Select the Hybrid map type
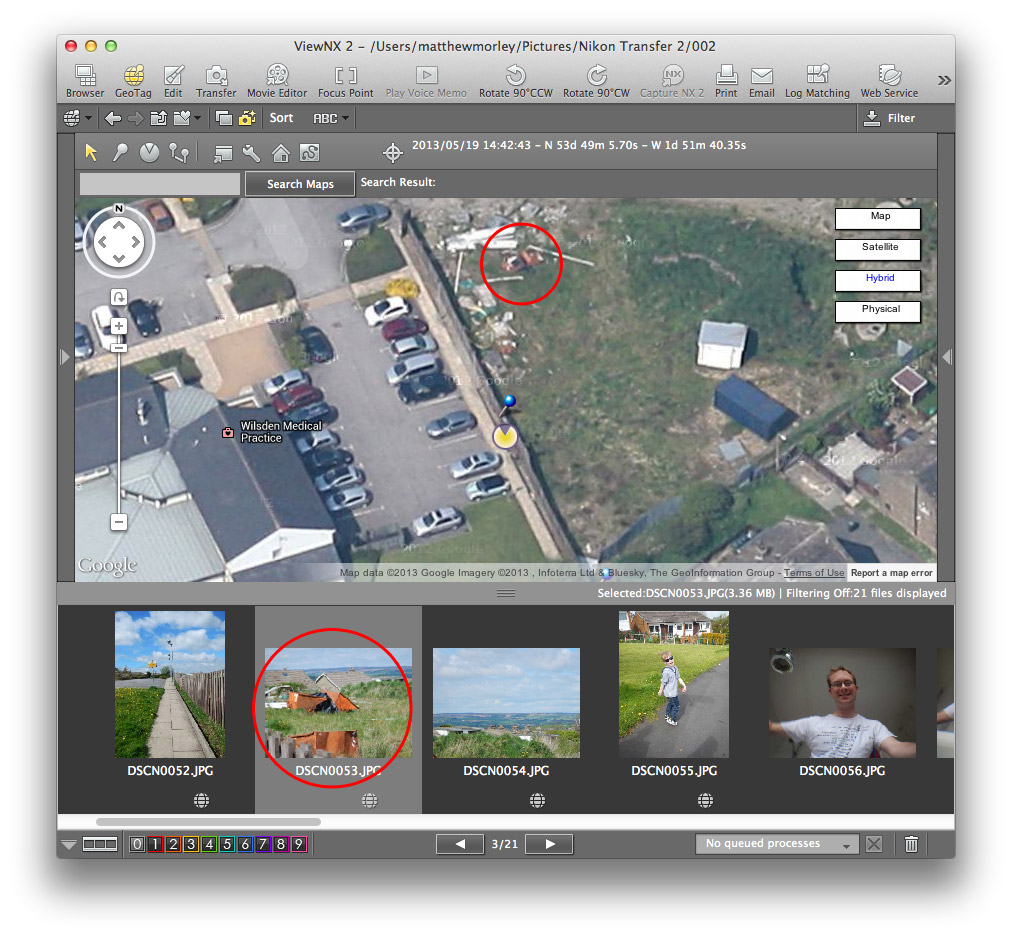Image resolution: width=1012 pixels, height=937 pixels. pos(878,280)
